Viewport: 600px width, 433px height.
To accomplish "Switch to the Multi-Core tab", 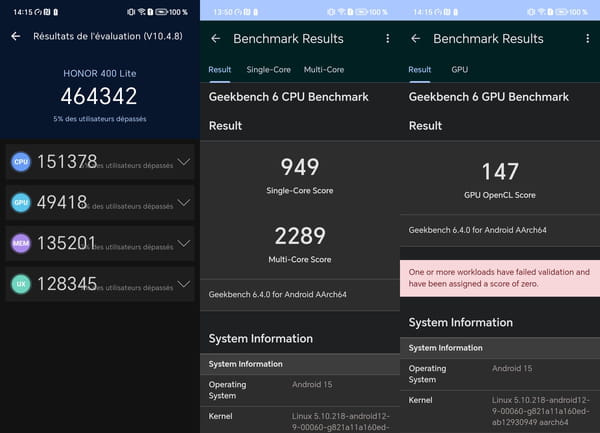I will click(324, 70).
